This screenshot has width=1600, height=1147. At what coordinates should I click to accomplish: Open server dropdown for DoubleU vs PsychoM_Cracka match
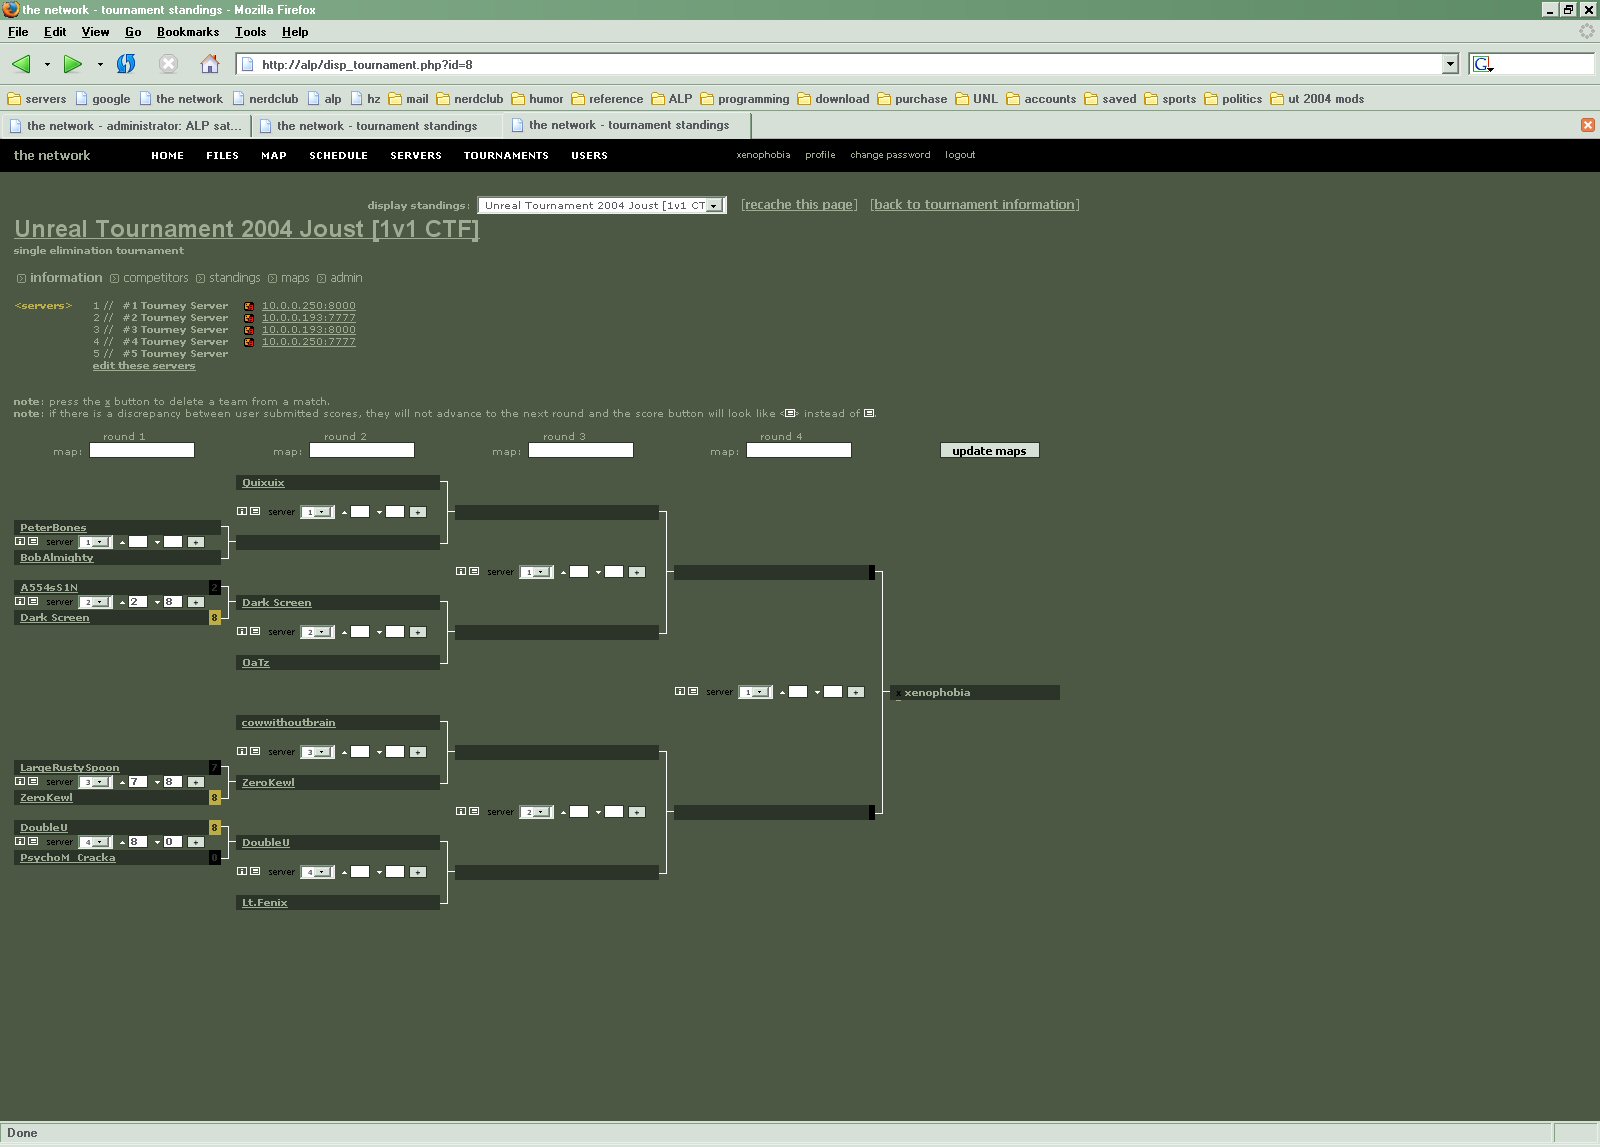coord(96,842)
